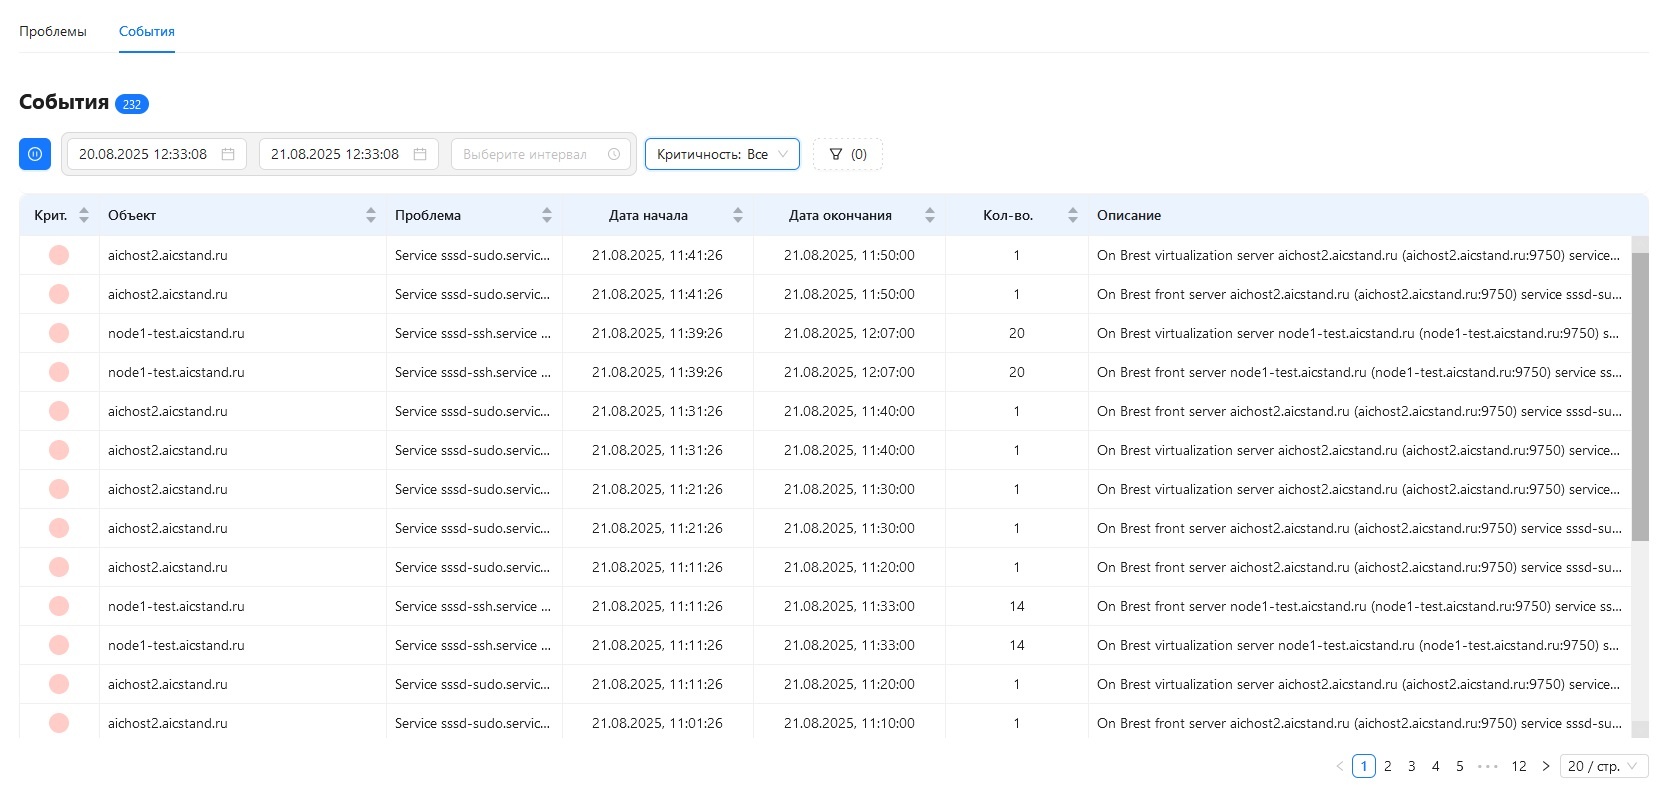The width and height of the screenshot is (1657, 805).
Task: Switch to the Проблемы tab
Action: click(53, 31)
